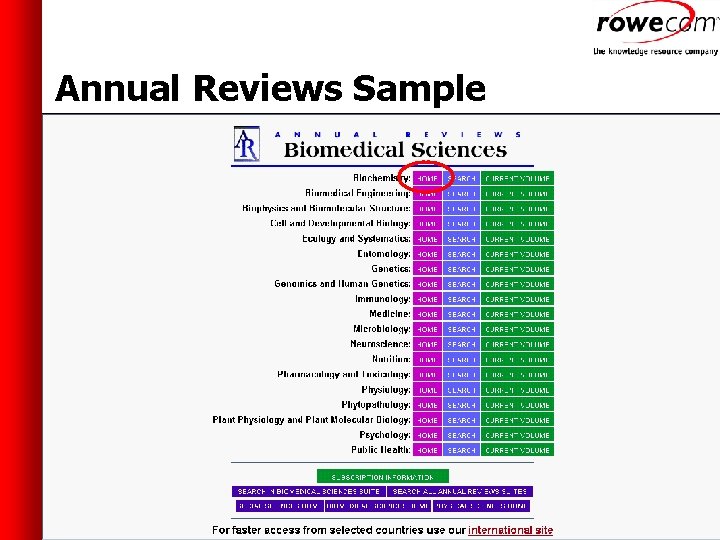Open Biochemistry CURRENT VOLUME
The width and height of the screenshot is (720, 540).
click(x=518, y=179)
